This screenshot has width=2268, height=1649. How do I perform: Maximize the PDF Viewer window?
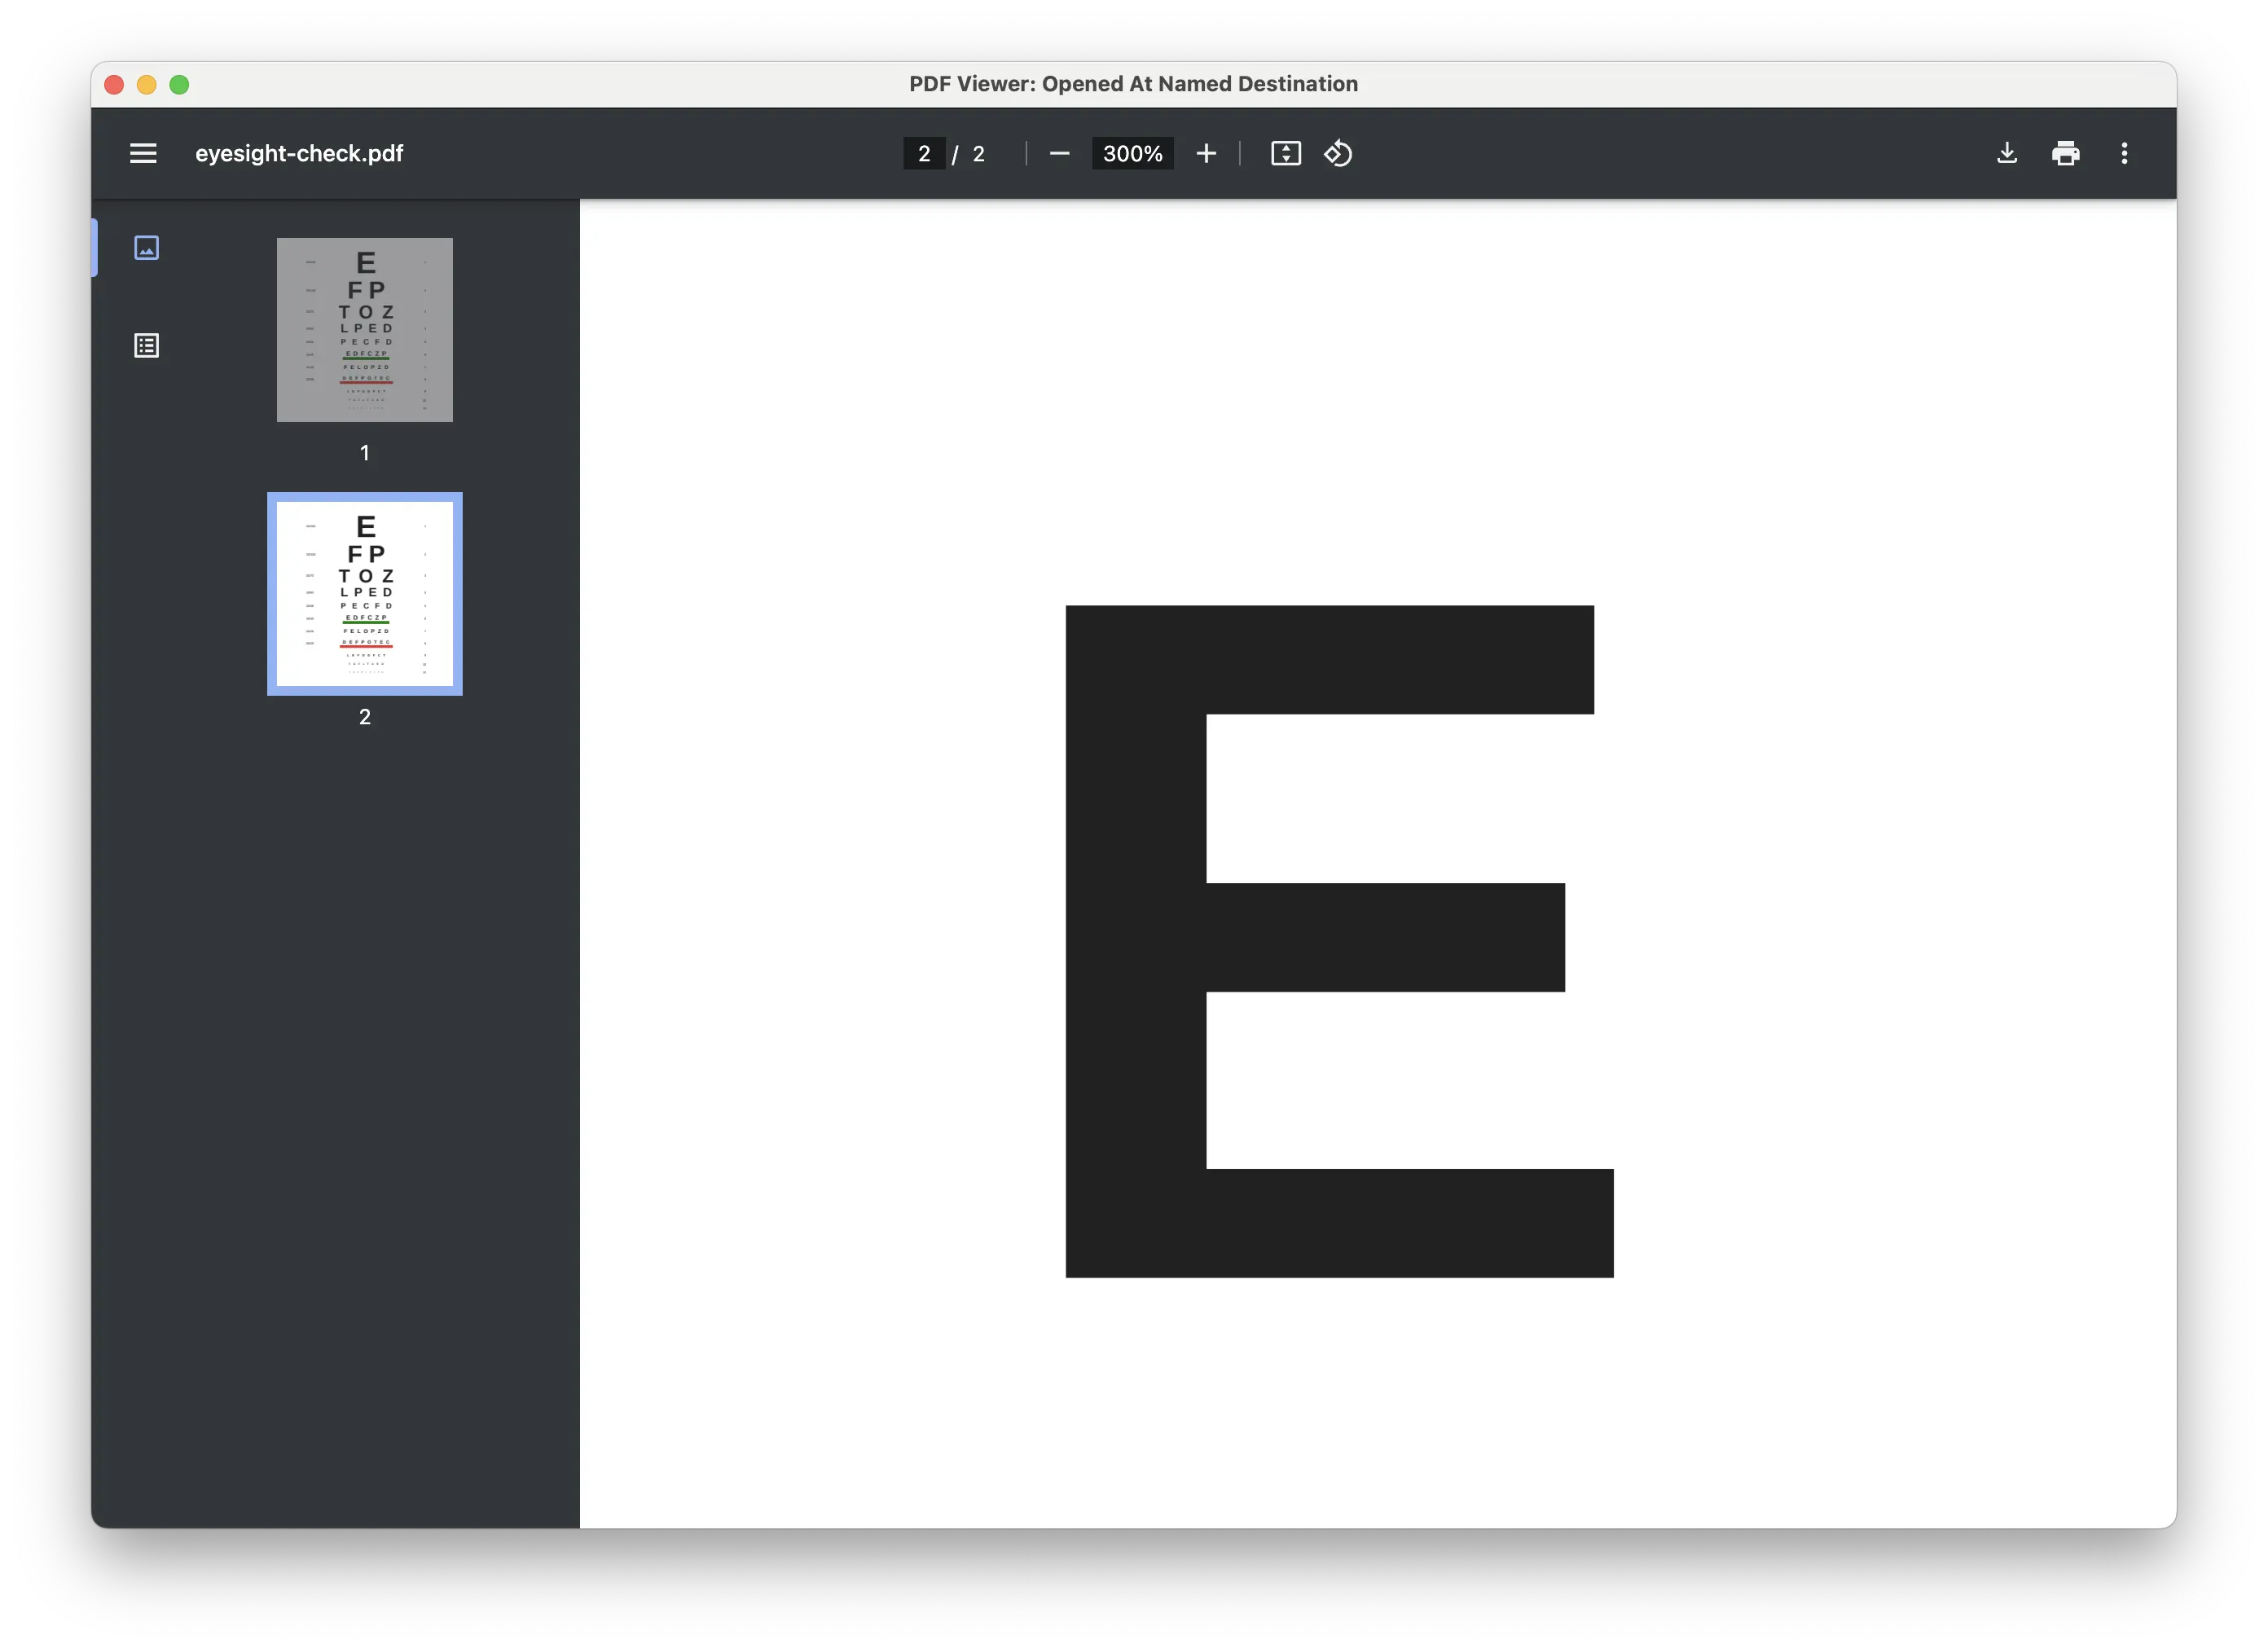(x=180, y=85)
